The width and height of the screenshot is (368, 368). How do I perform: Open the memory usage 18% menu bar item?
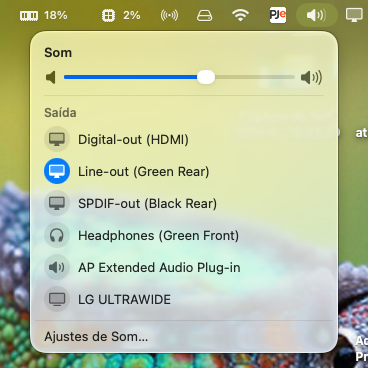44,15
